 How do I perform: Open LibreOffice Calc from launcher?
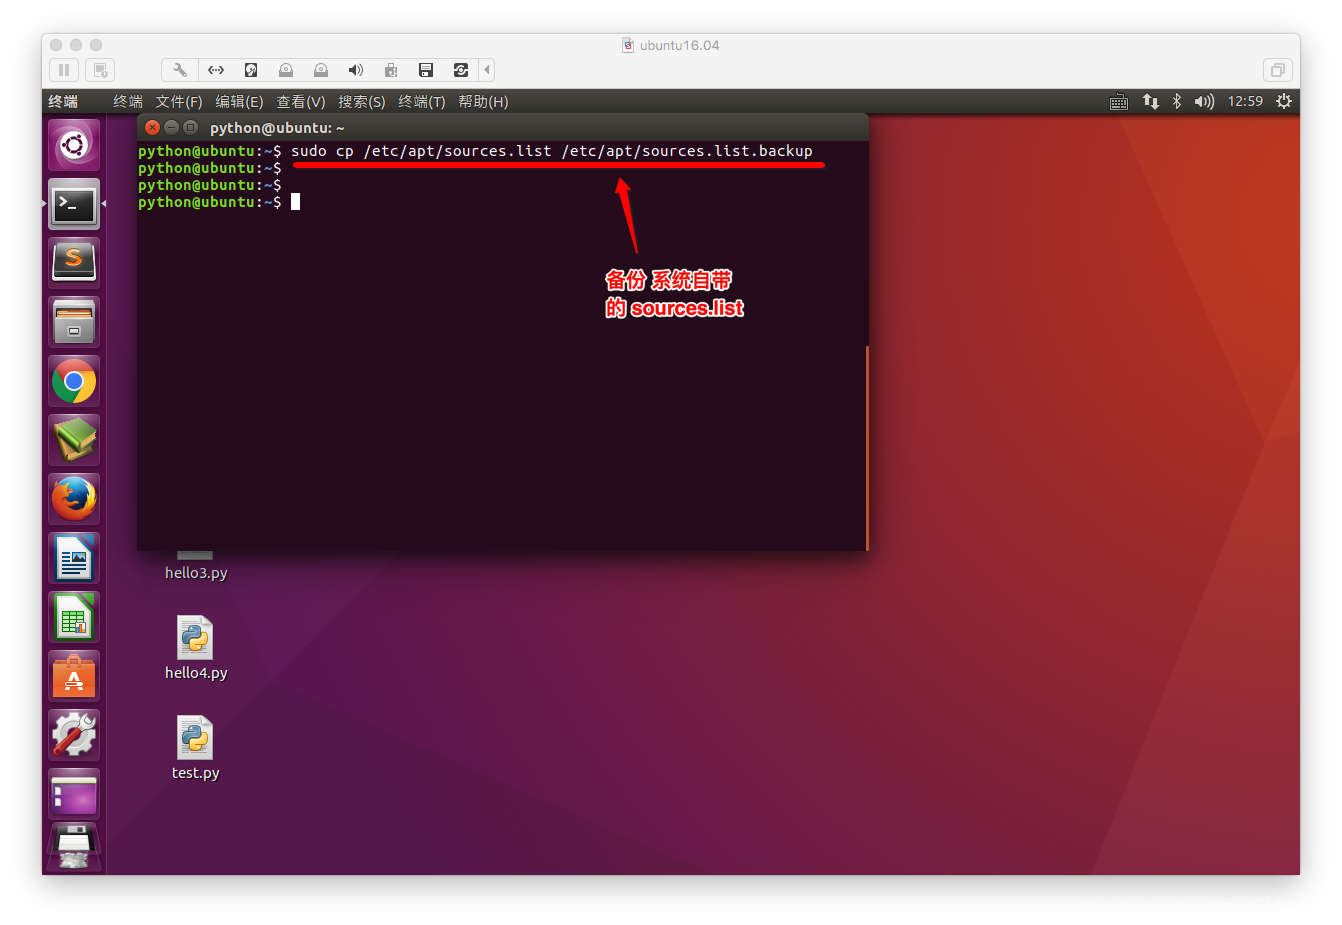pos(74,617)
